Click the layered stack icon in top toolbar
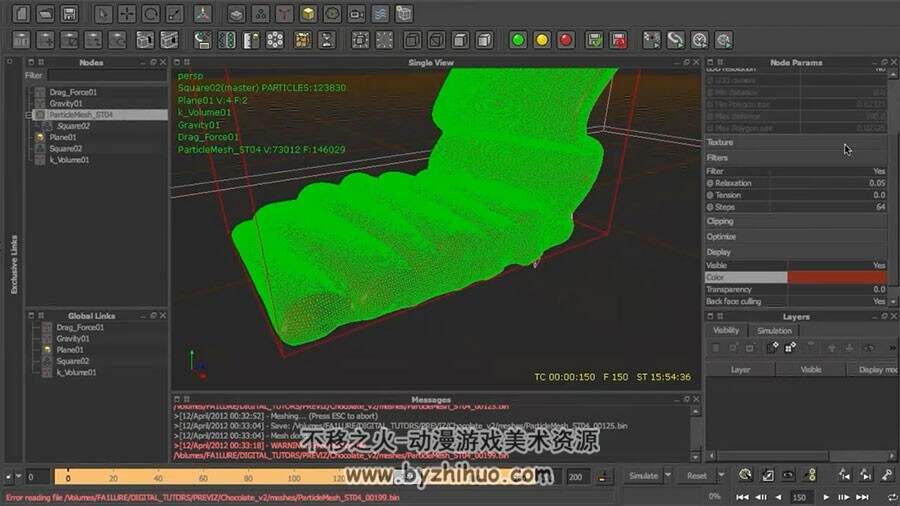 pyautogui.click(x=236, y=13)
